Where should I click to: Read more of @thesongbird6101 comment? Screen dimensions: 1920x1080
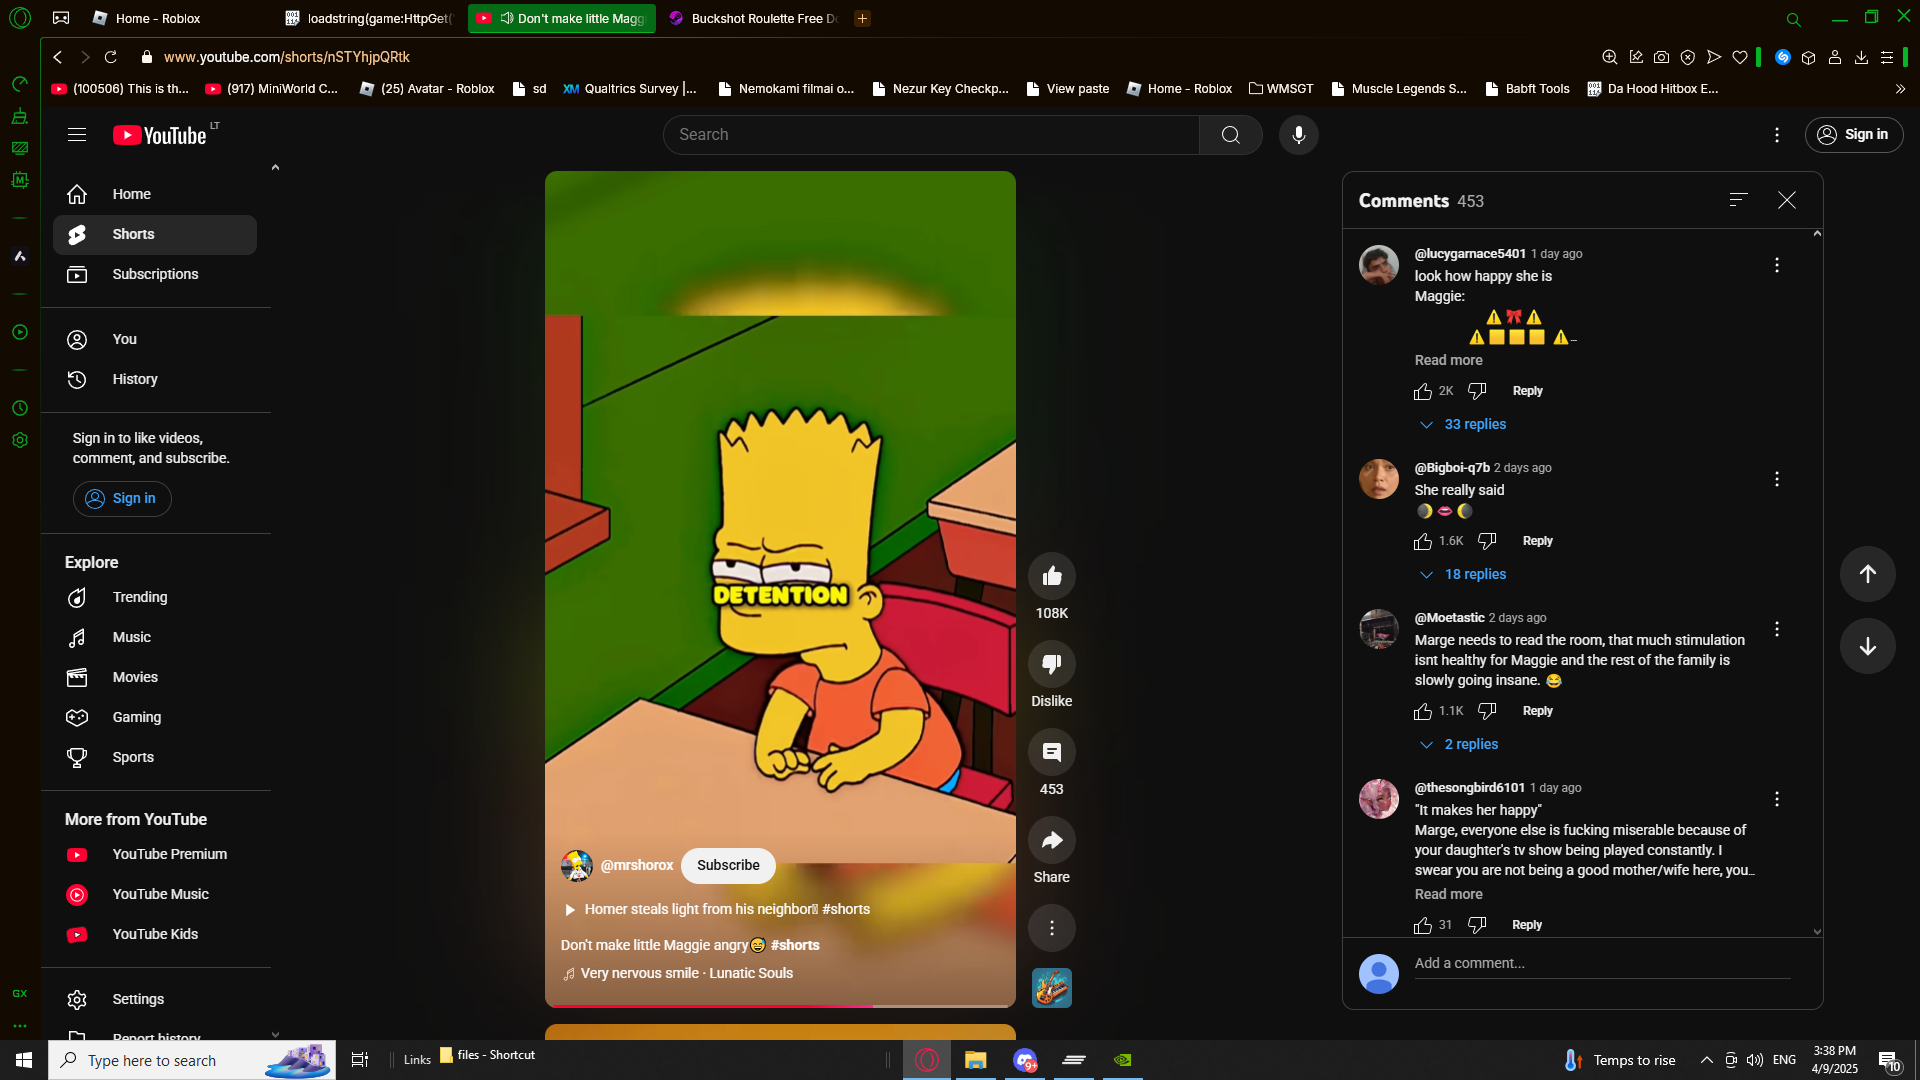point(1448,895)
